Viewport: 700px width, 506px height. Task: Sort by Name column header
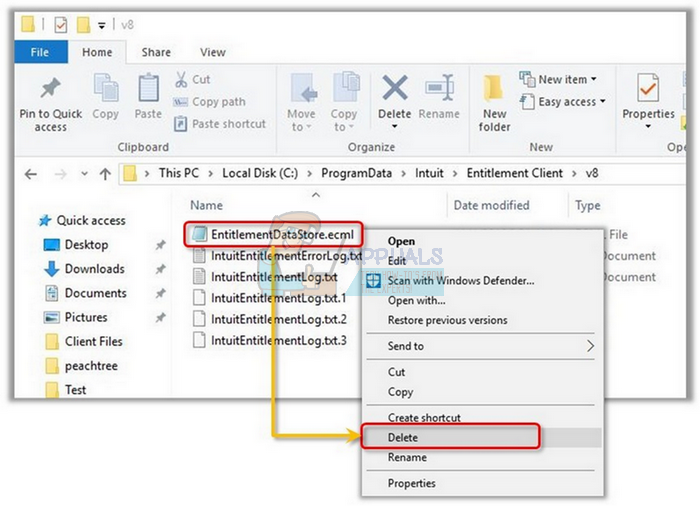pyautogui.click(x=206, y=205)
